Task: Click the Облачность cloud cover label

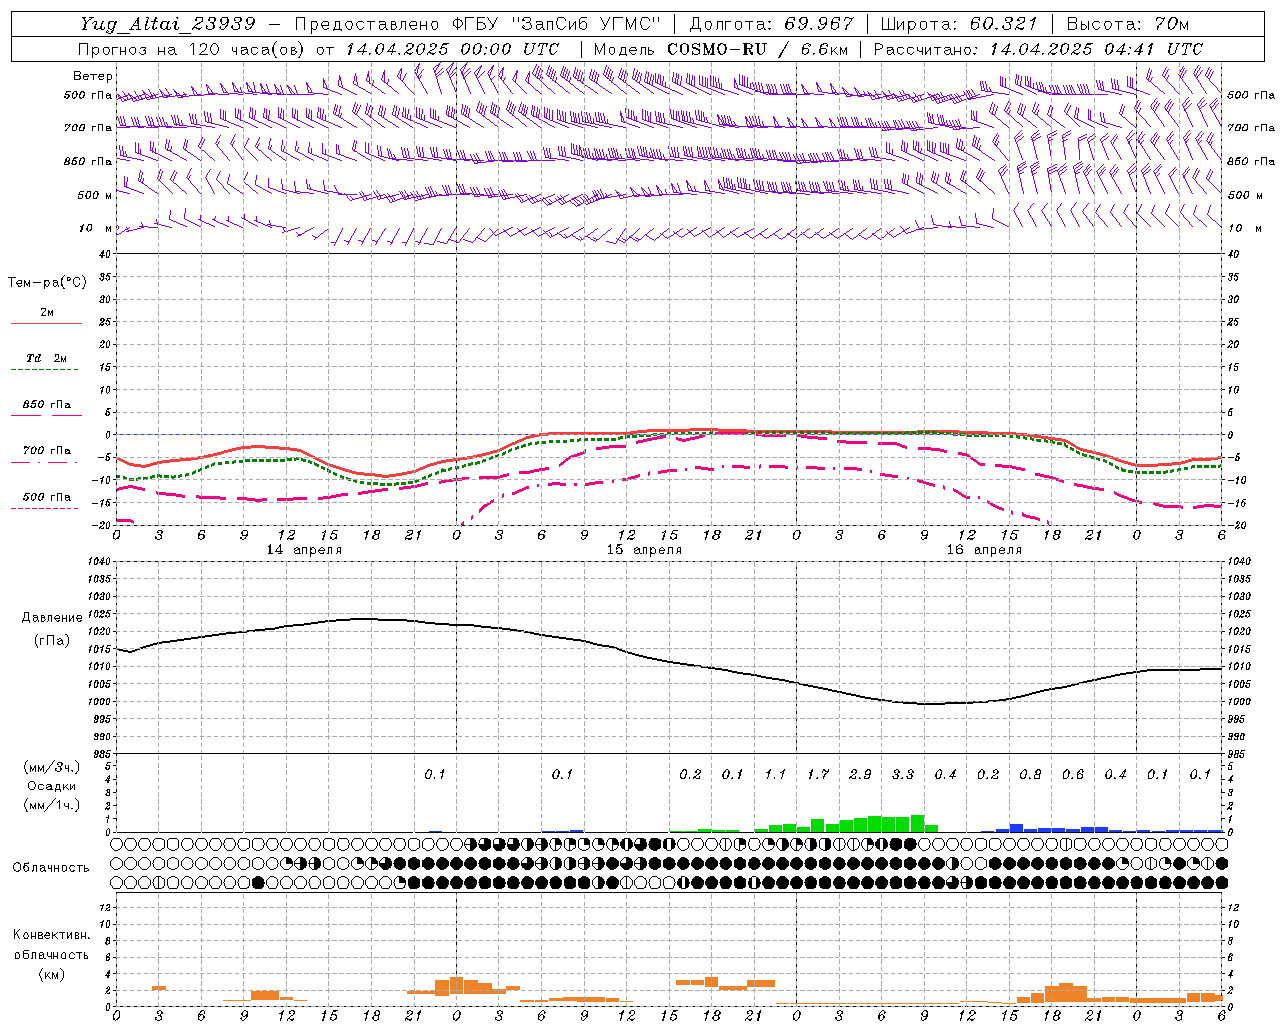Action: tap(51, 868)
